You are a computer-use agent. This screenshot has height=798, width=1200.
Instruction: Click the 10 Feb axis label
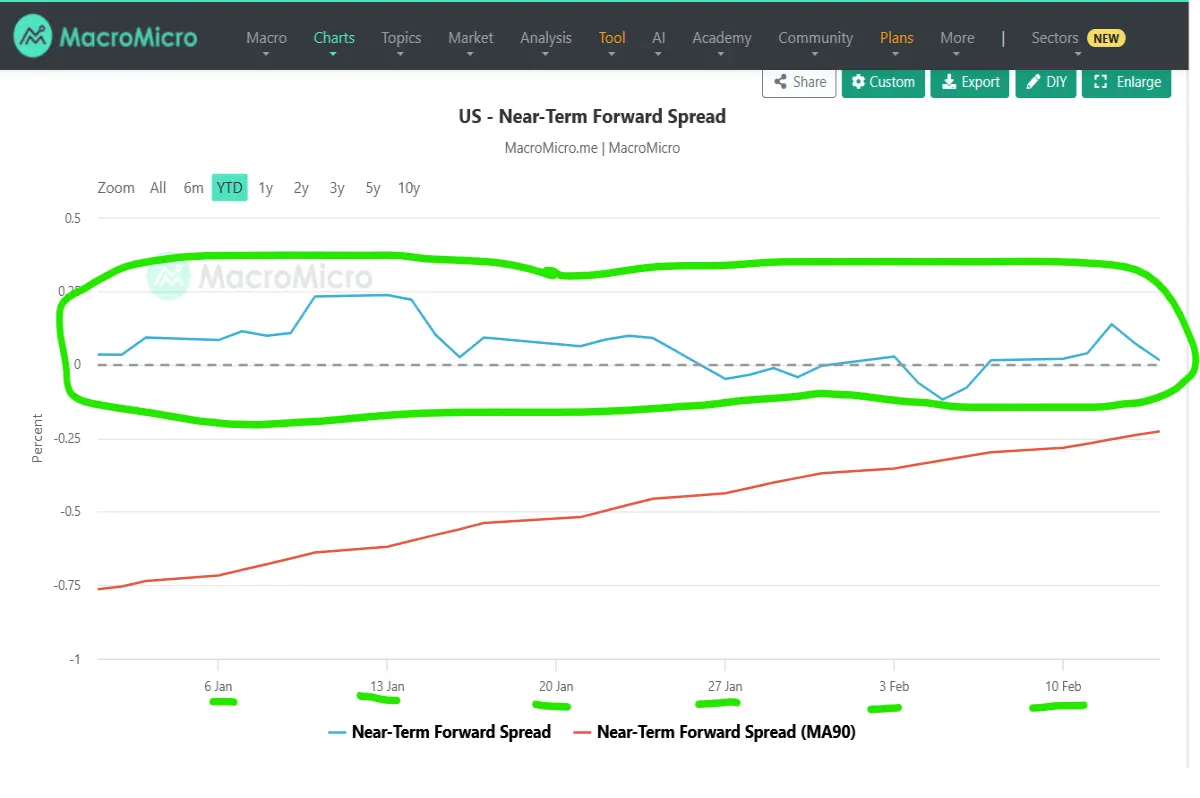pyautogui.click(x=1063, y=686)
